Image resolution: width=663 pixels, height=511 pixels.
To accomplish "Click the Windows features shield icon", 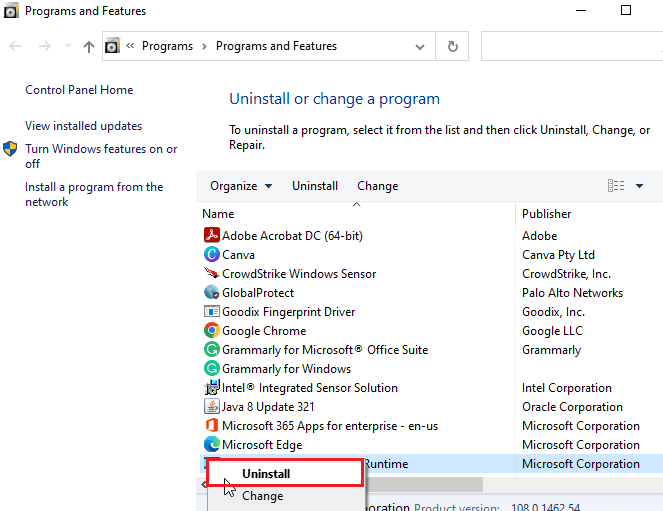I will (x=10, y=149).
